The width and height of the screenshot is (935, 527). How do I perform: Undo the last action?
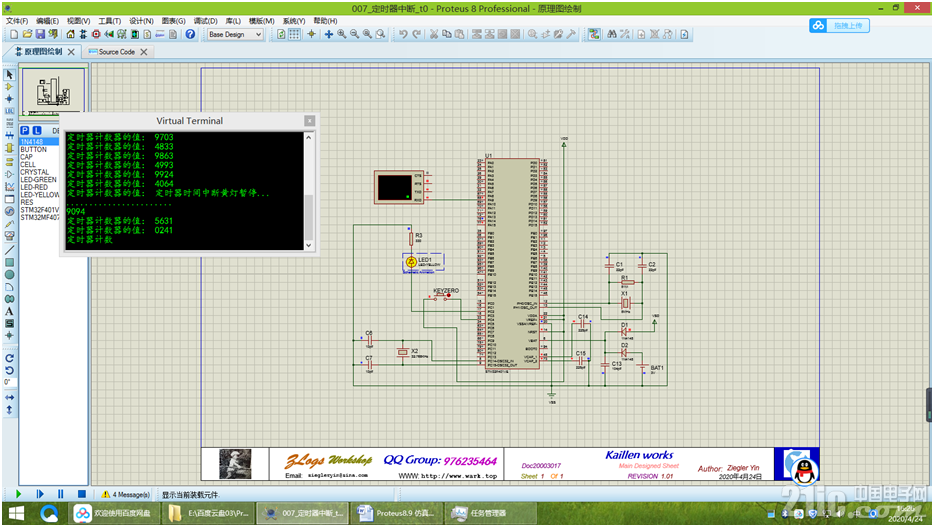(404, 35)
